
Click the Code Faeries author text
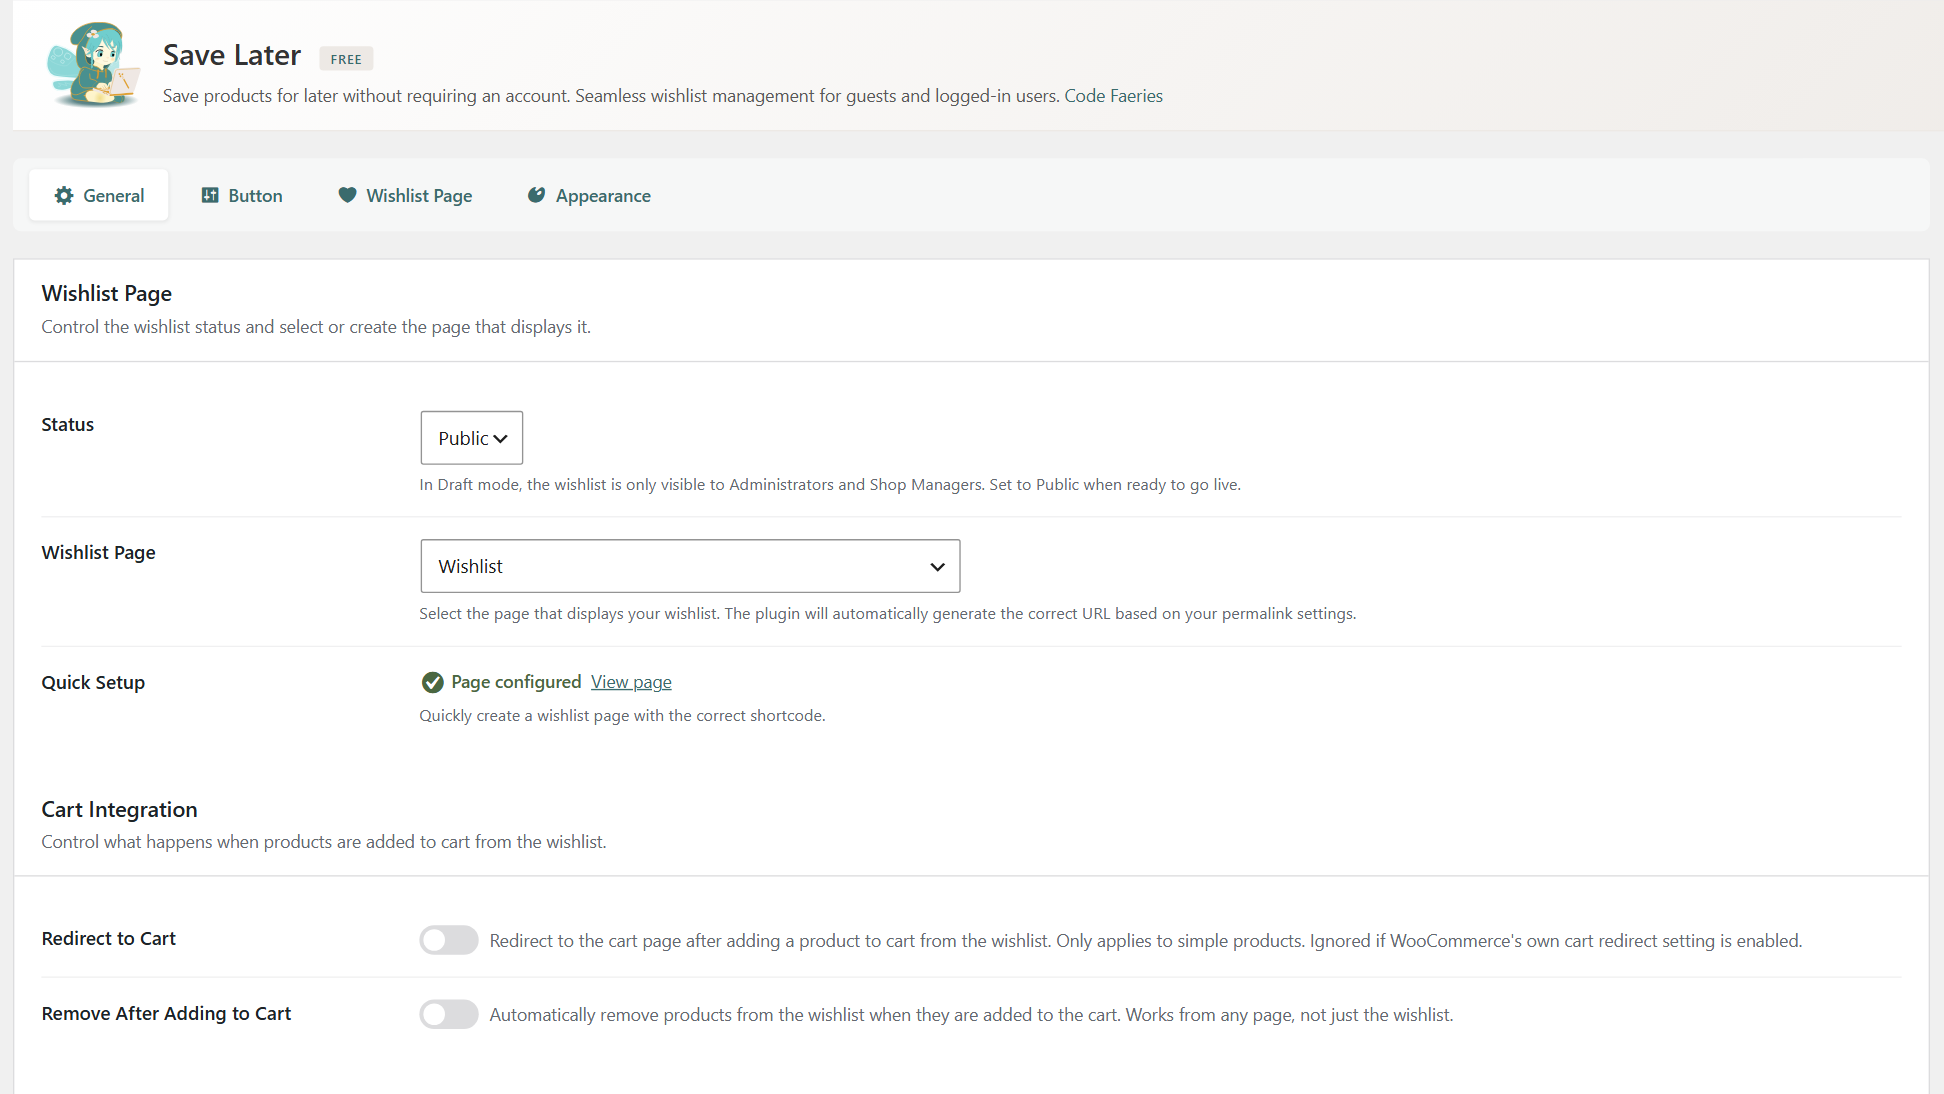[1113, 96]
